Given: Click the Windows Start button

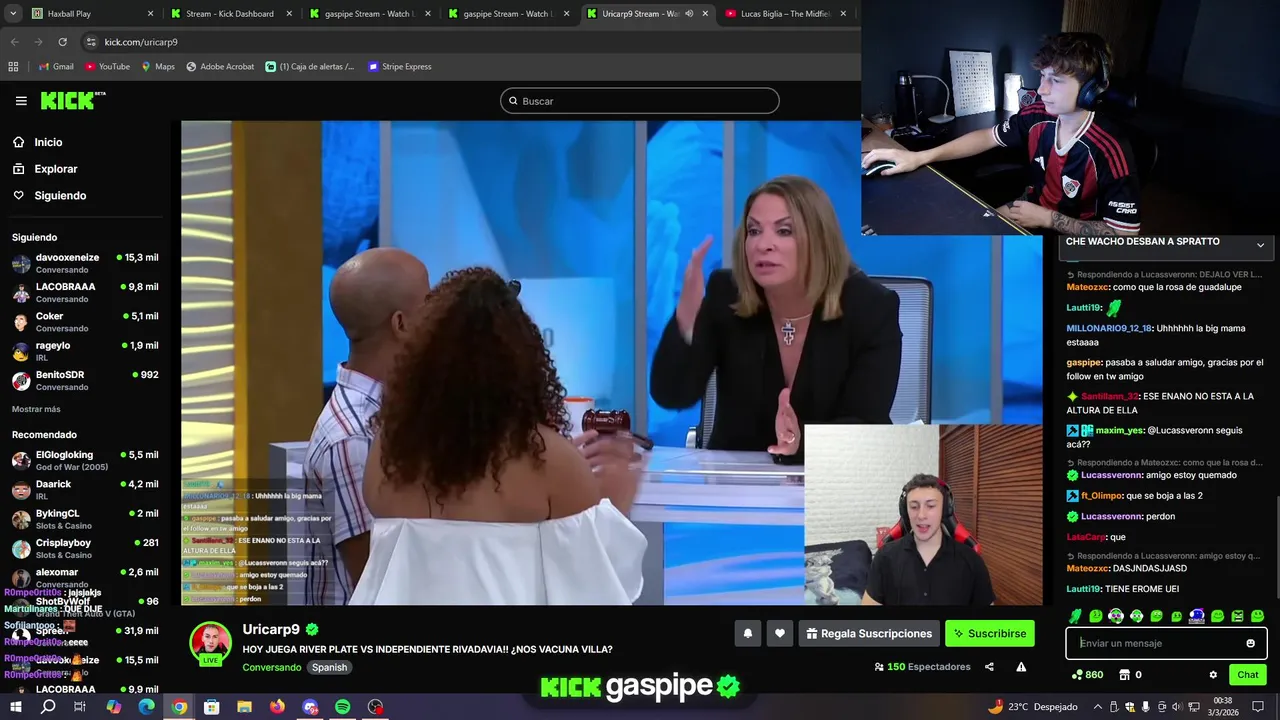Looking at the screenshot, I should tap(15, 707).
